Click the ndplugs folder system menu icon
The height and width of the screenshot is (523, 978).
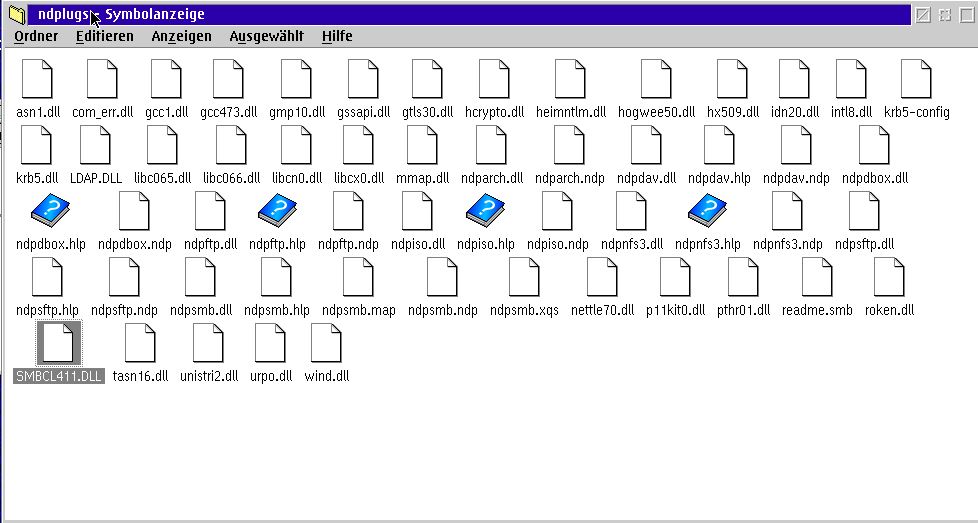(x=17, y=14)
